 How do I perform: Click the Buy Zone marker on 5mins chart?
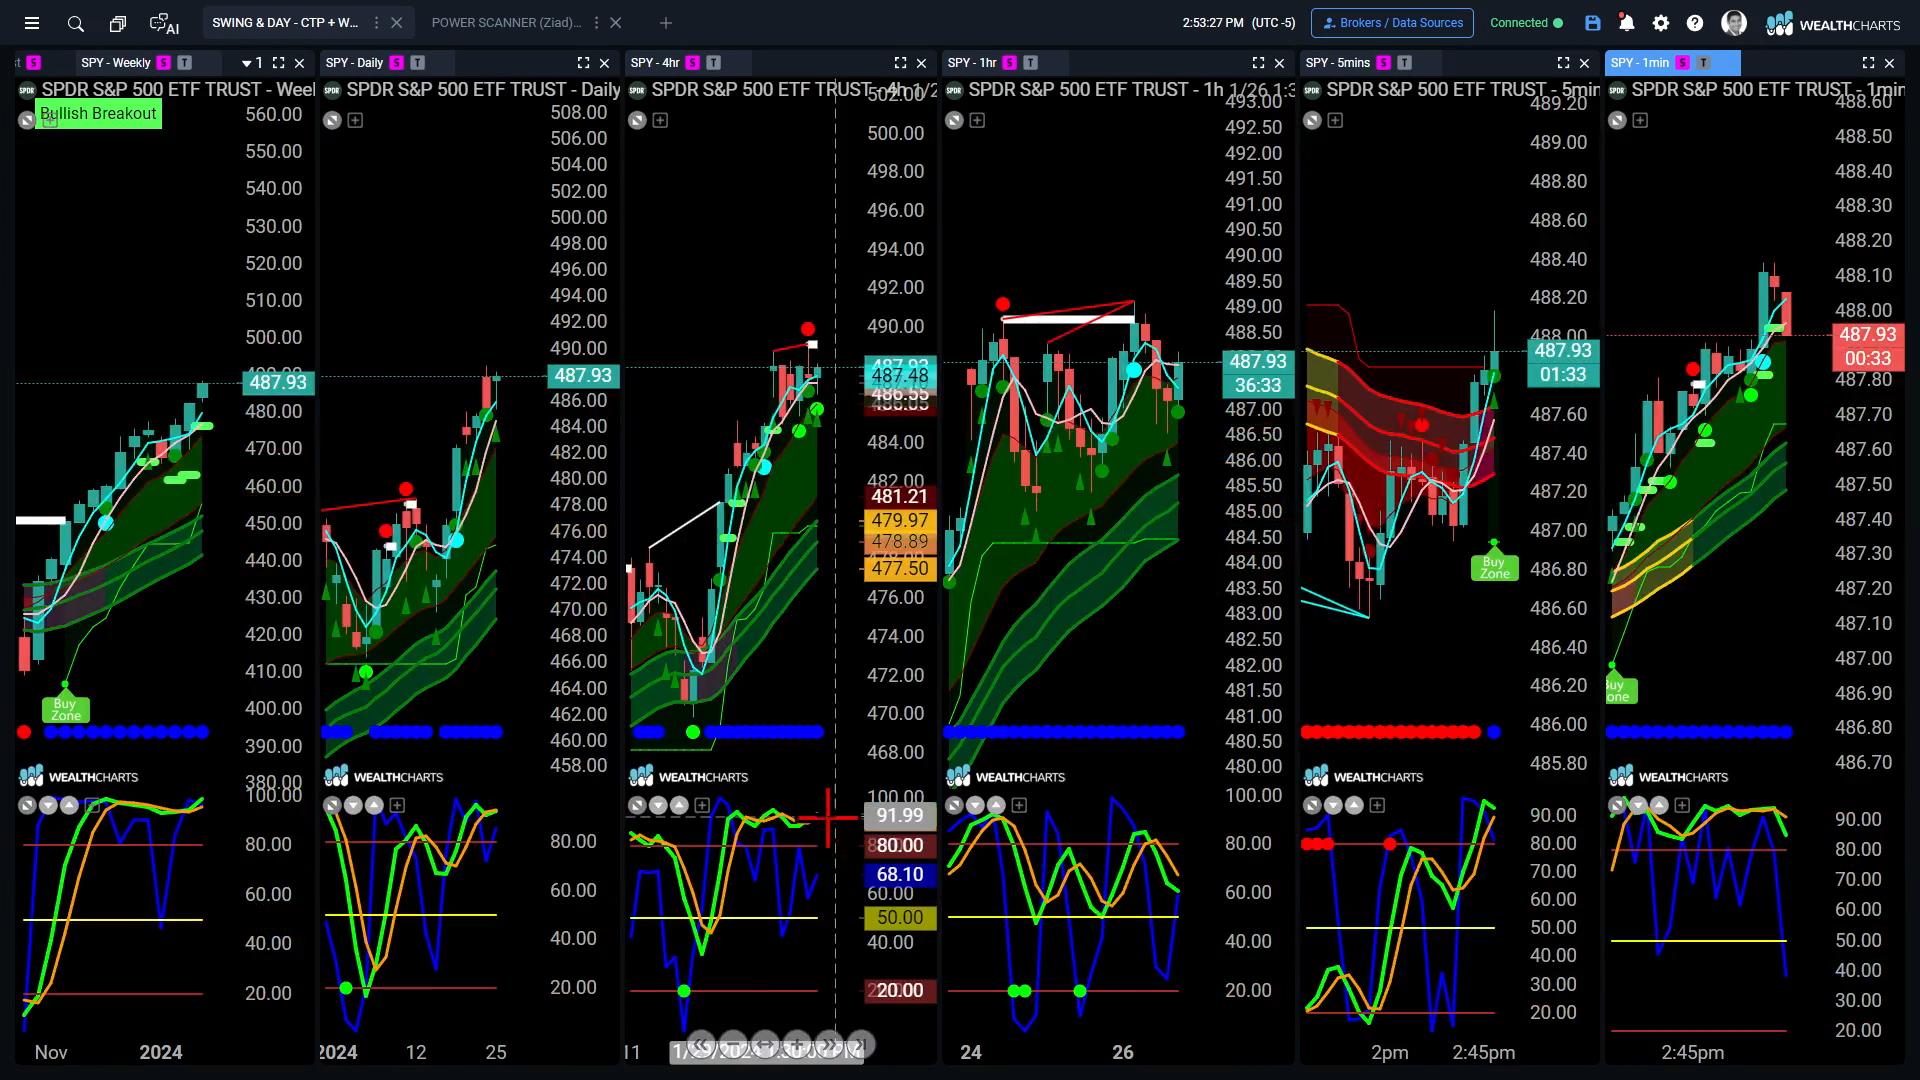click(1494, 567)
